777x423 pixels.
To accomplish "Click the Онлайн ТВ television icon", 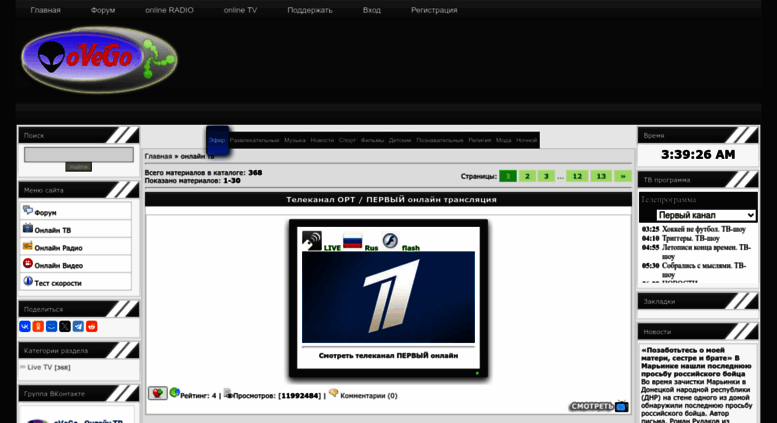I will pyautogui.click(x=28, y=228).
